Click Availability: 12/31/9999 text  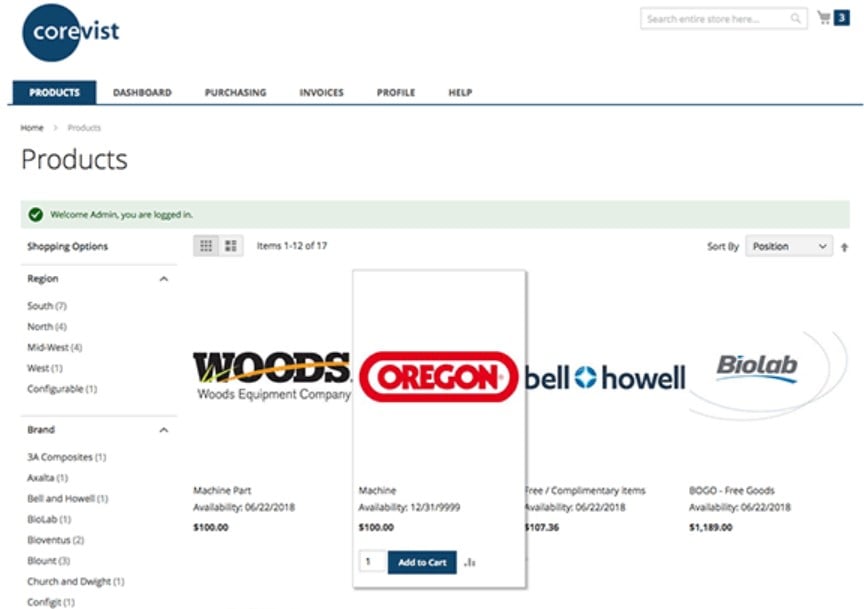[409, 507]
